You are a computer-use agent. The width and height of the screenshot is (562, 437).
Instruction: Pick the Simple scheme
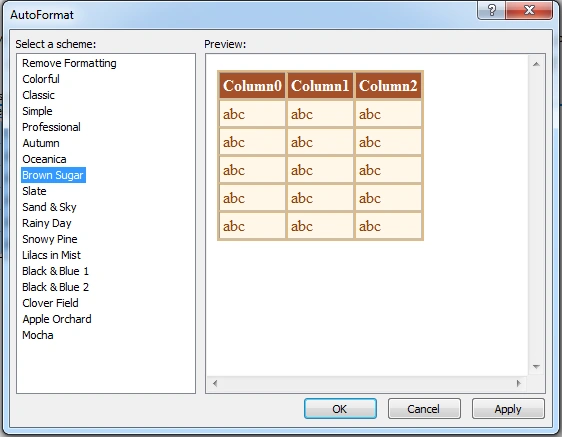coord(37,111)
